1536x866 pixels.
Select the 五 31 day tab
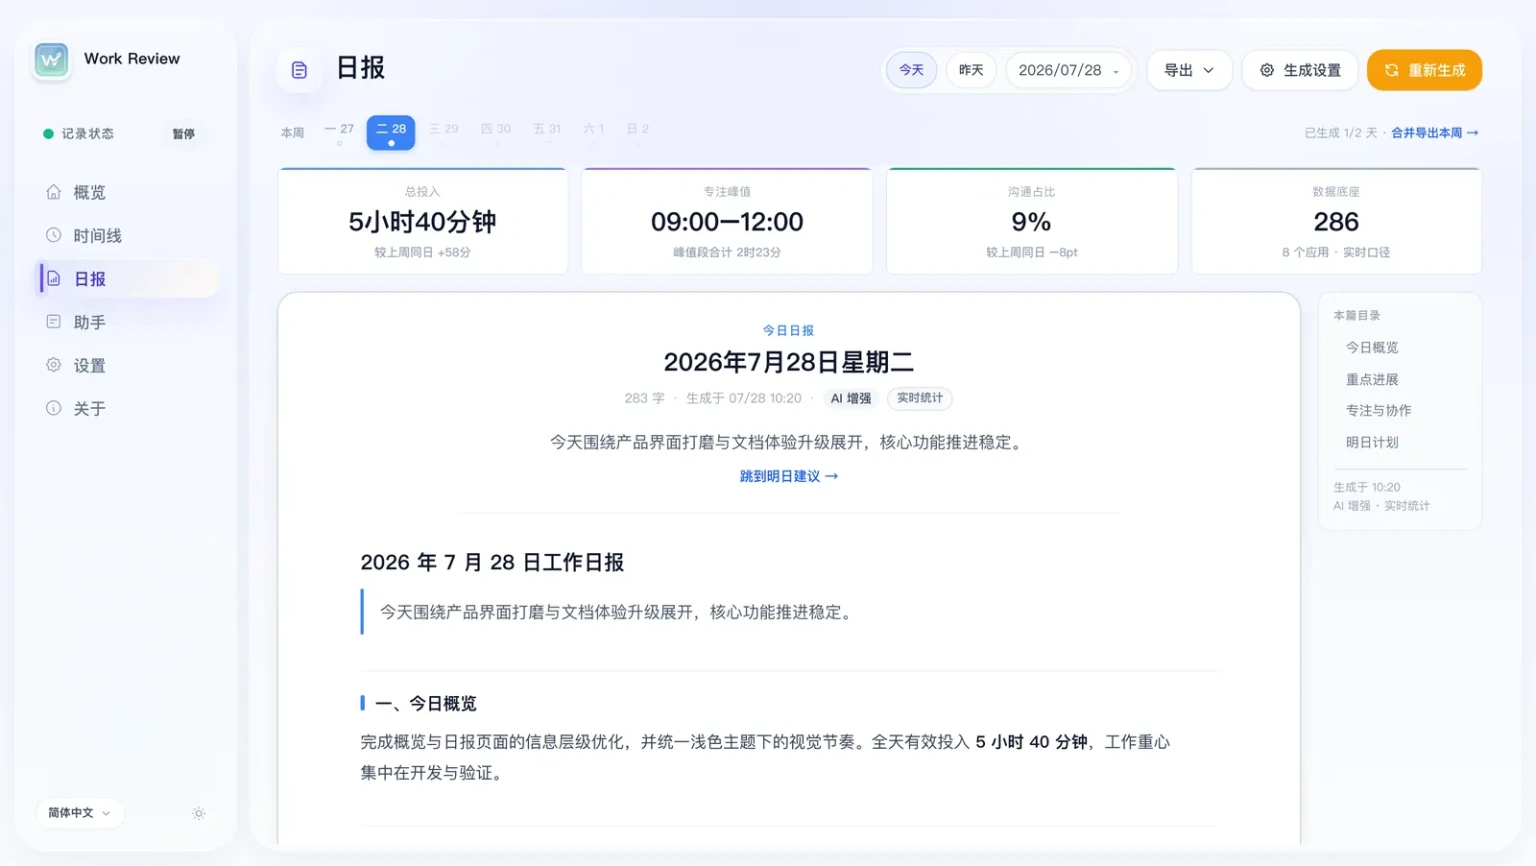click(x=547, y=132)
